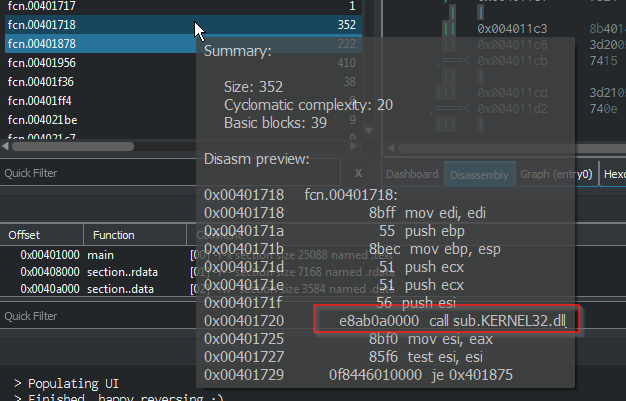This screenshot has height=401, width=626.
Task: Select function fcn.00401718 row
Action: (183, 25)
